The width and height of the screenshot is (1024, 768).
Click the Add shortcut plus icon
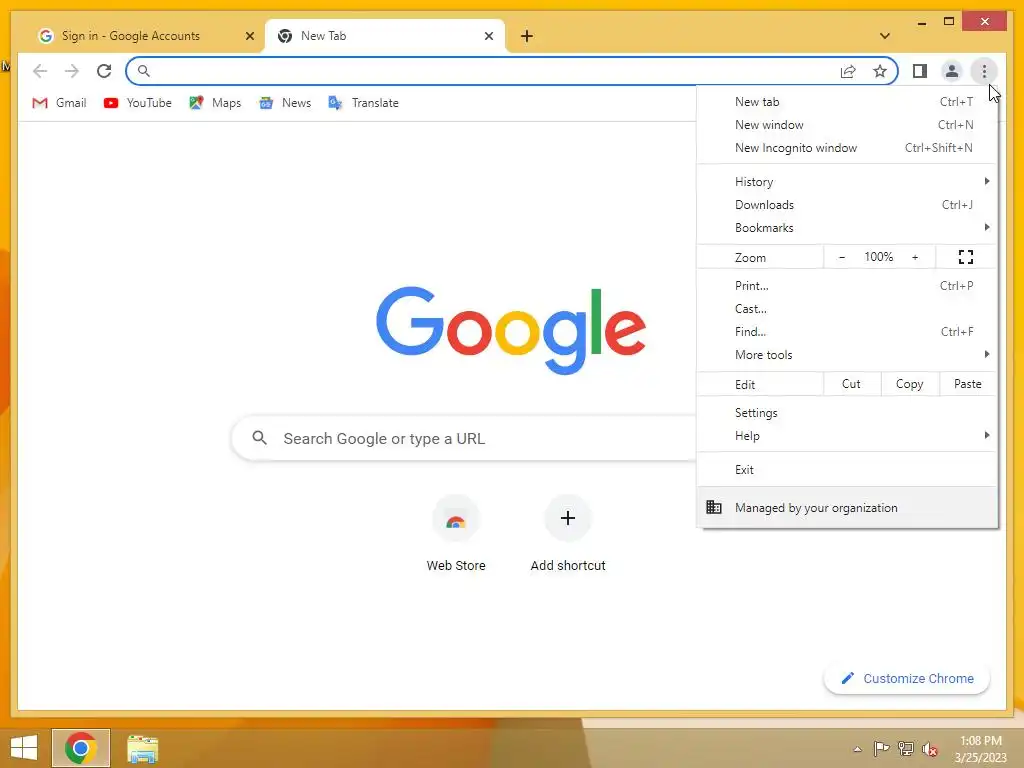coord(568,518)
